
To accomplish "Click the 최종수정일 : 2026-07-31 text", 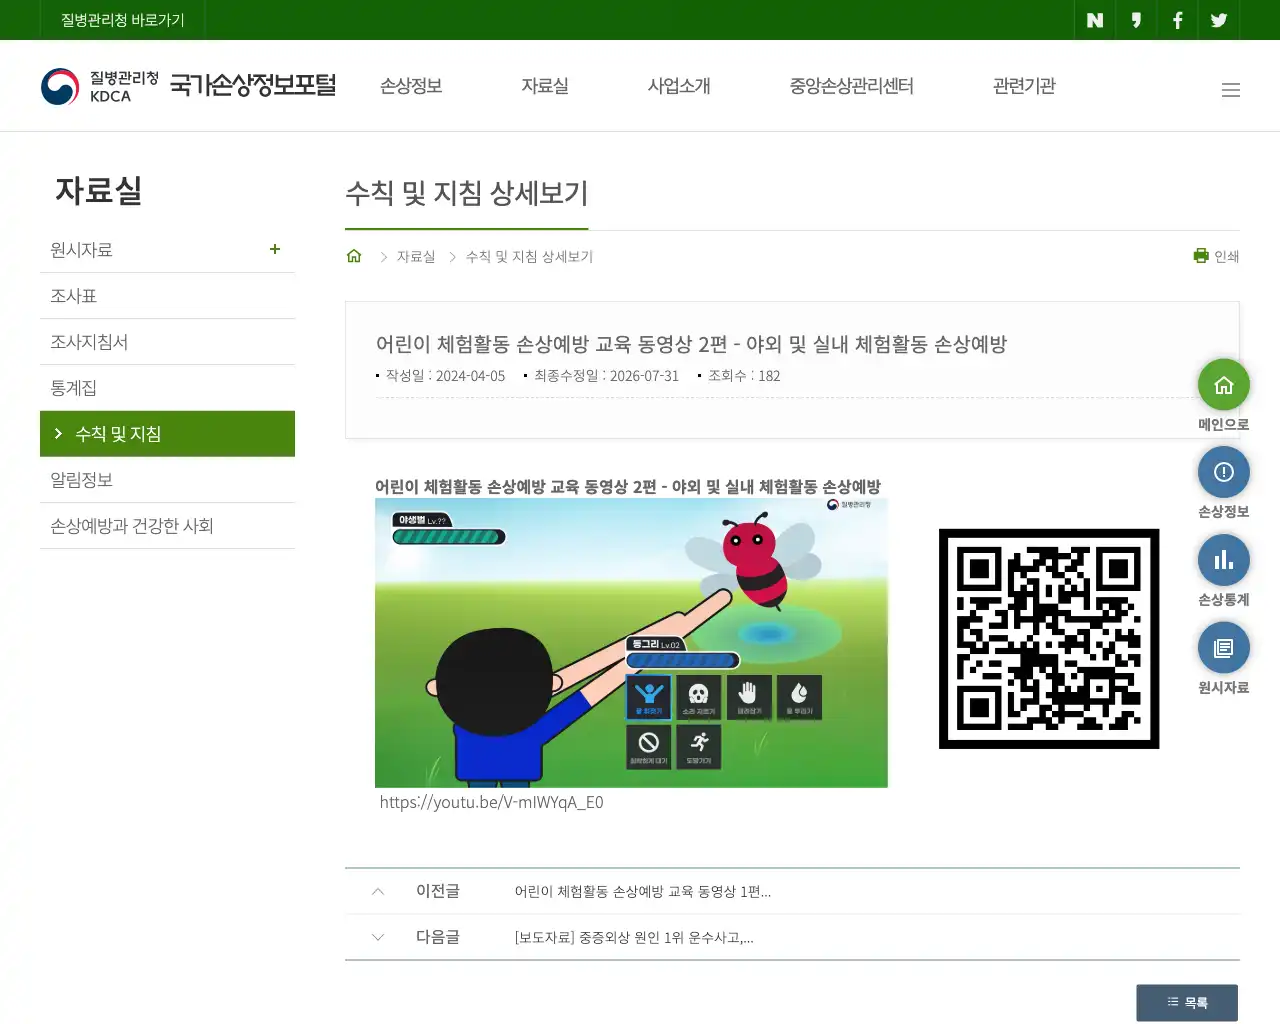I will (x=606, y=376).
